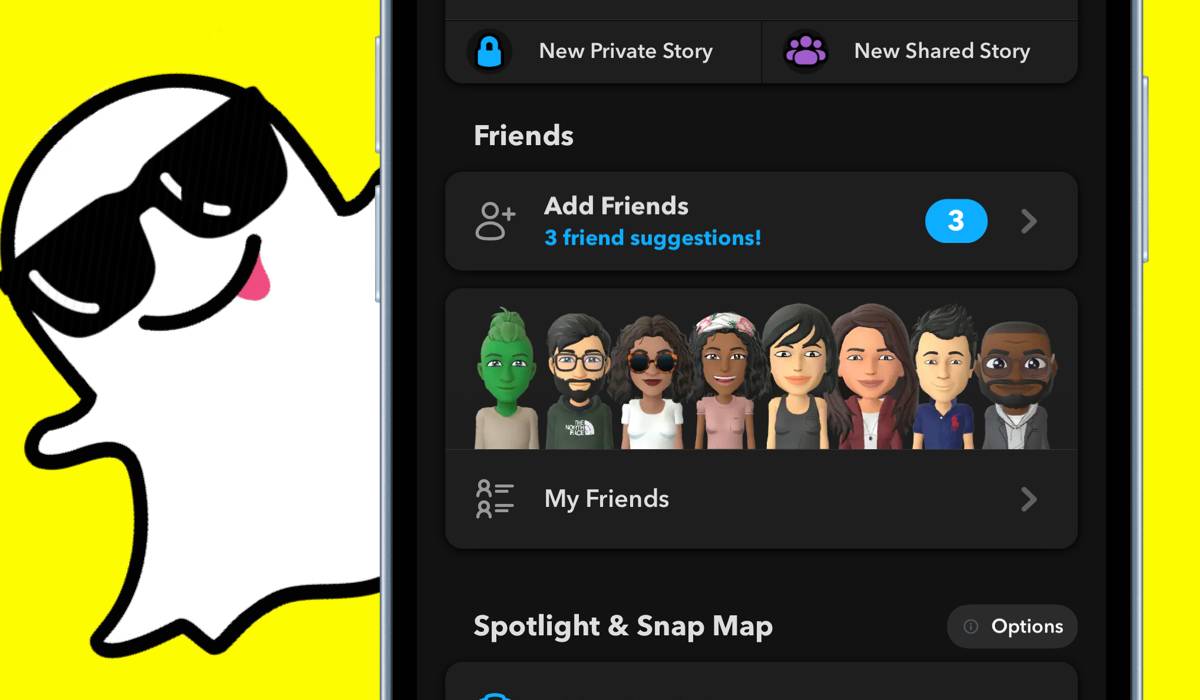Image resolution: width=1200 pixels, height=700 pixels.
Task: Create a New Shared Story
Action: pyautogui.click(x=920, y=51)
